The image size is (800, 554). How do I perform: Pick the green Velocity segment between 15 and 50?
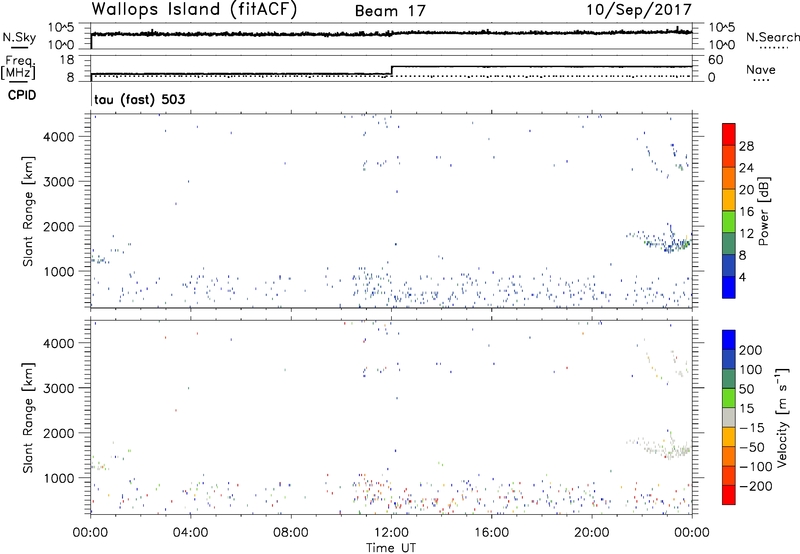point(729,398)
